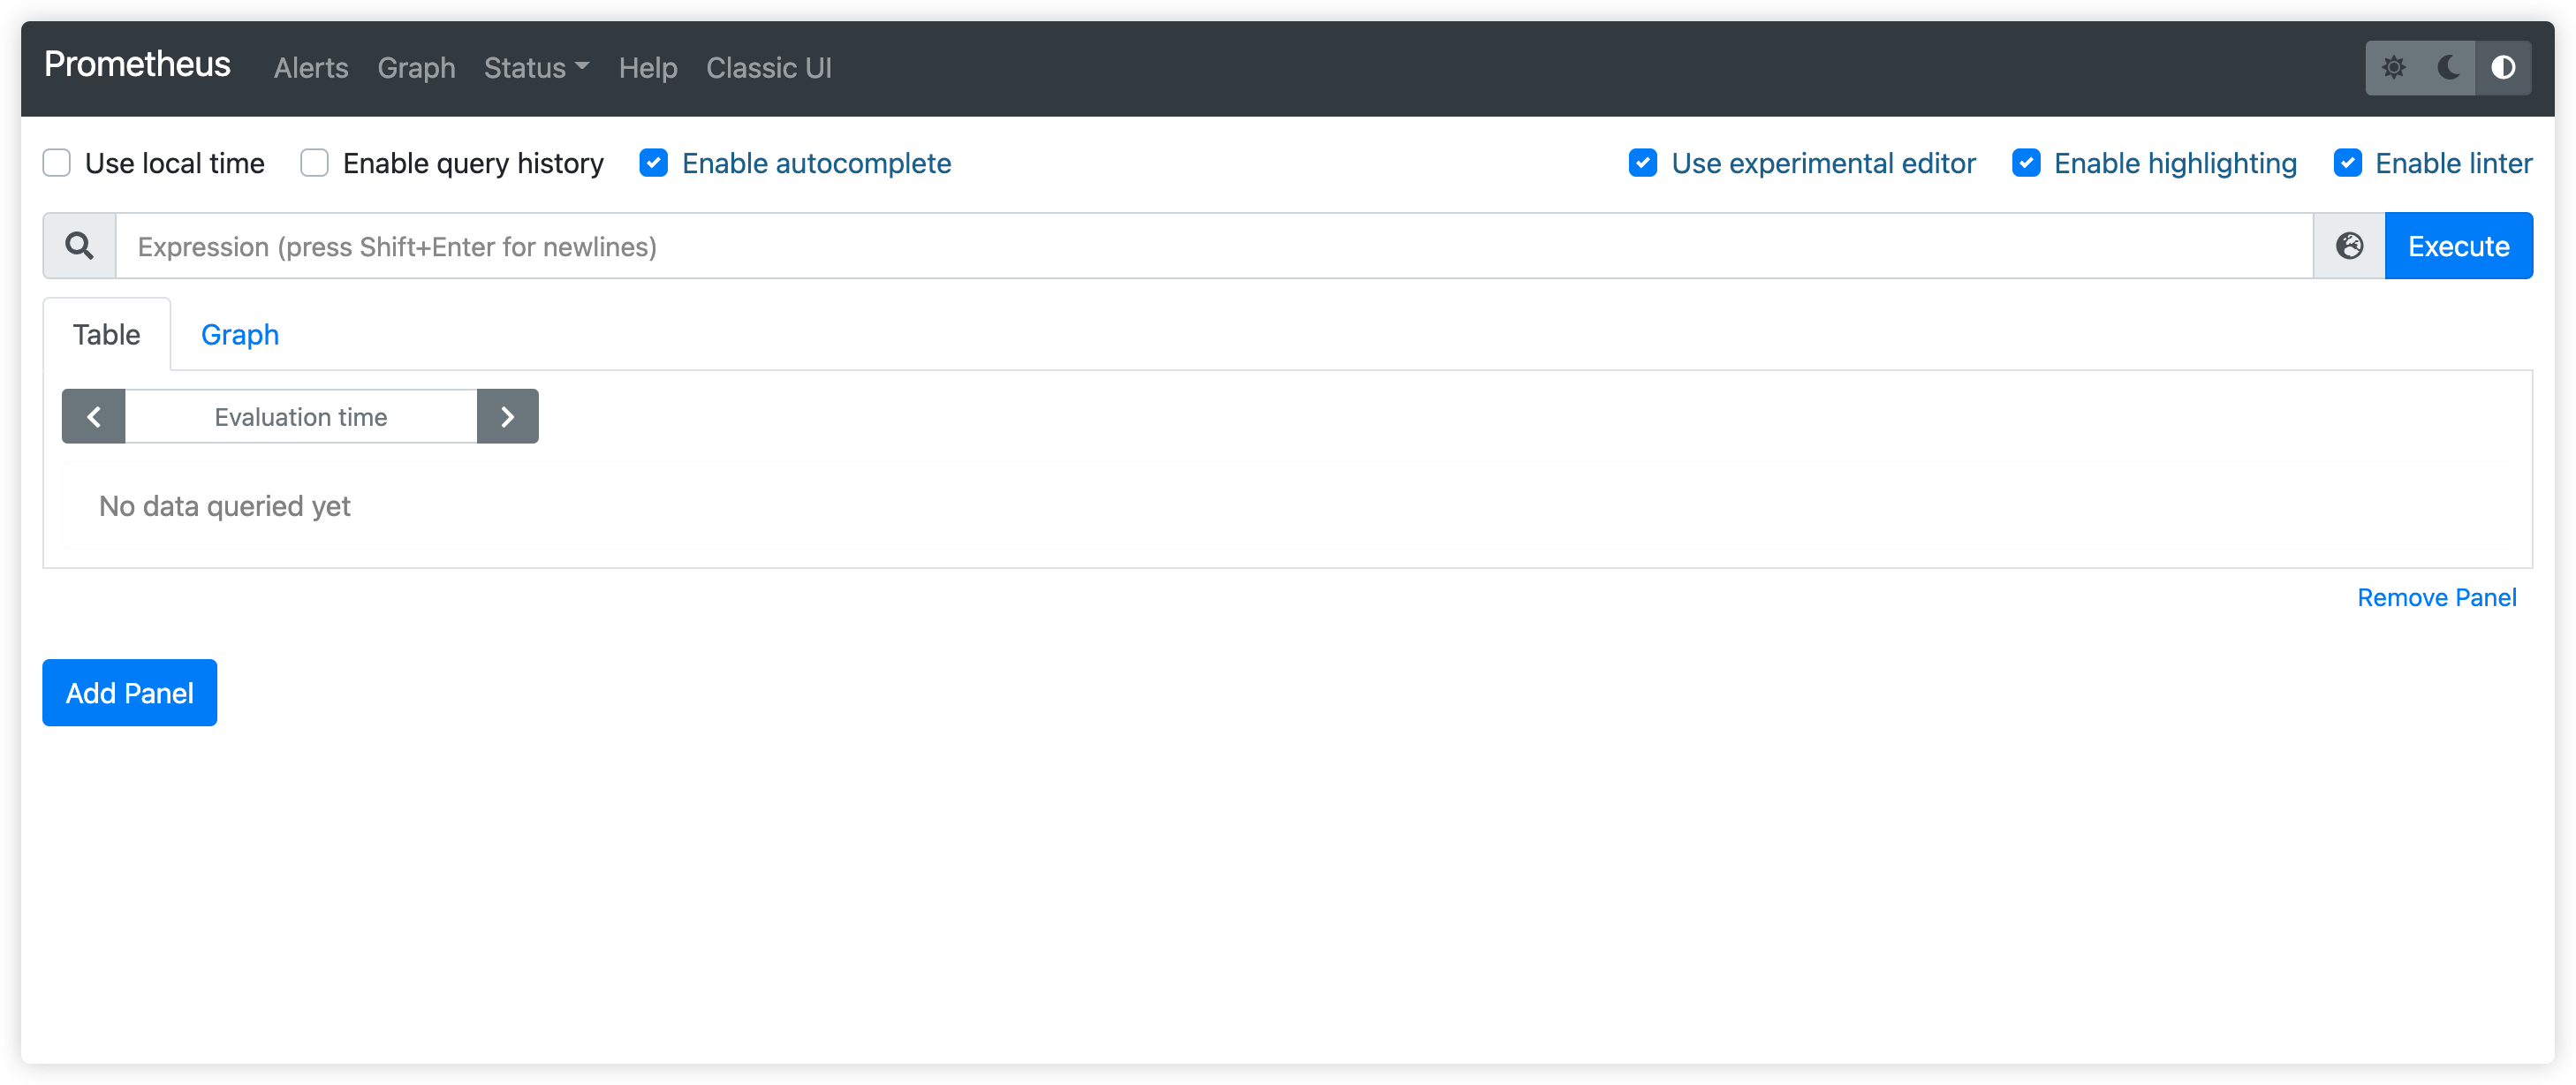Click the next evaluation time arrow
Screen dimensions: 2576x1085
[x=510, y=416]
